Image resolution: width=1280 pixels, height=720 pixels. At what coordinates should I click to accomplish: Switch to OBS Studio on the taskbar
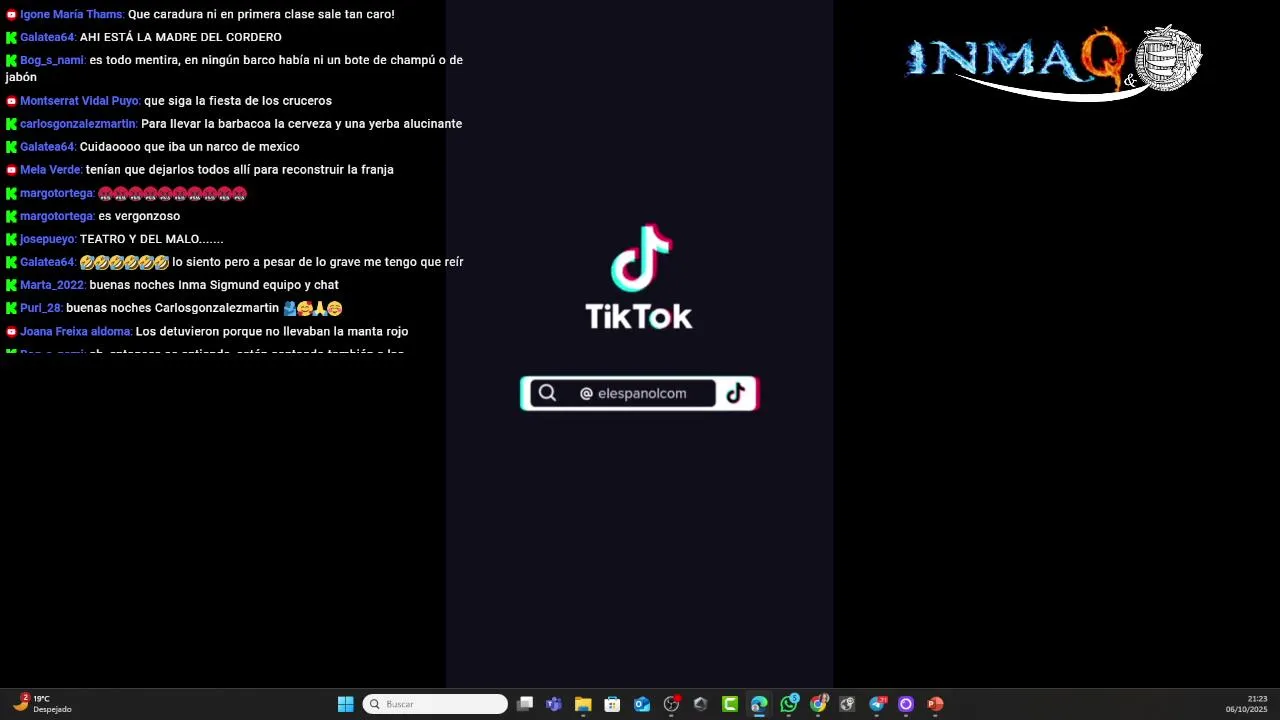(x=671, y=704)
